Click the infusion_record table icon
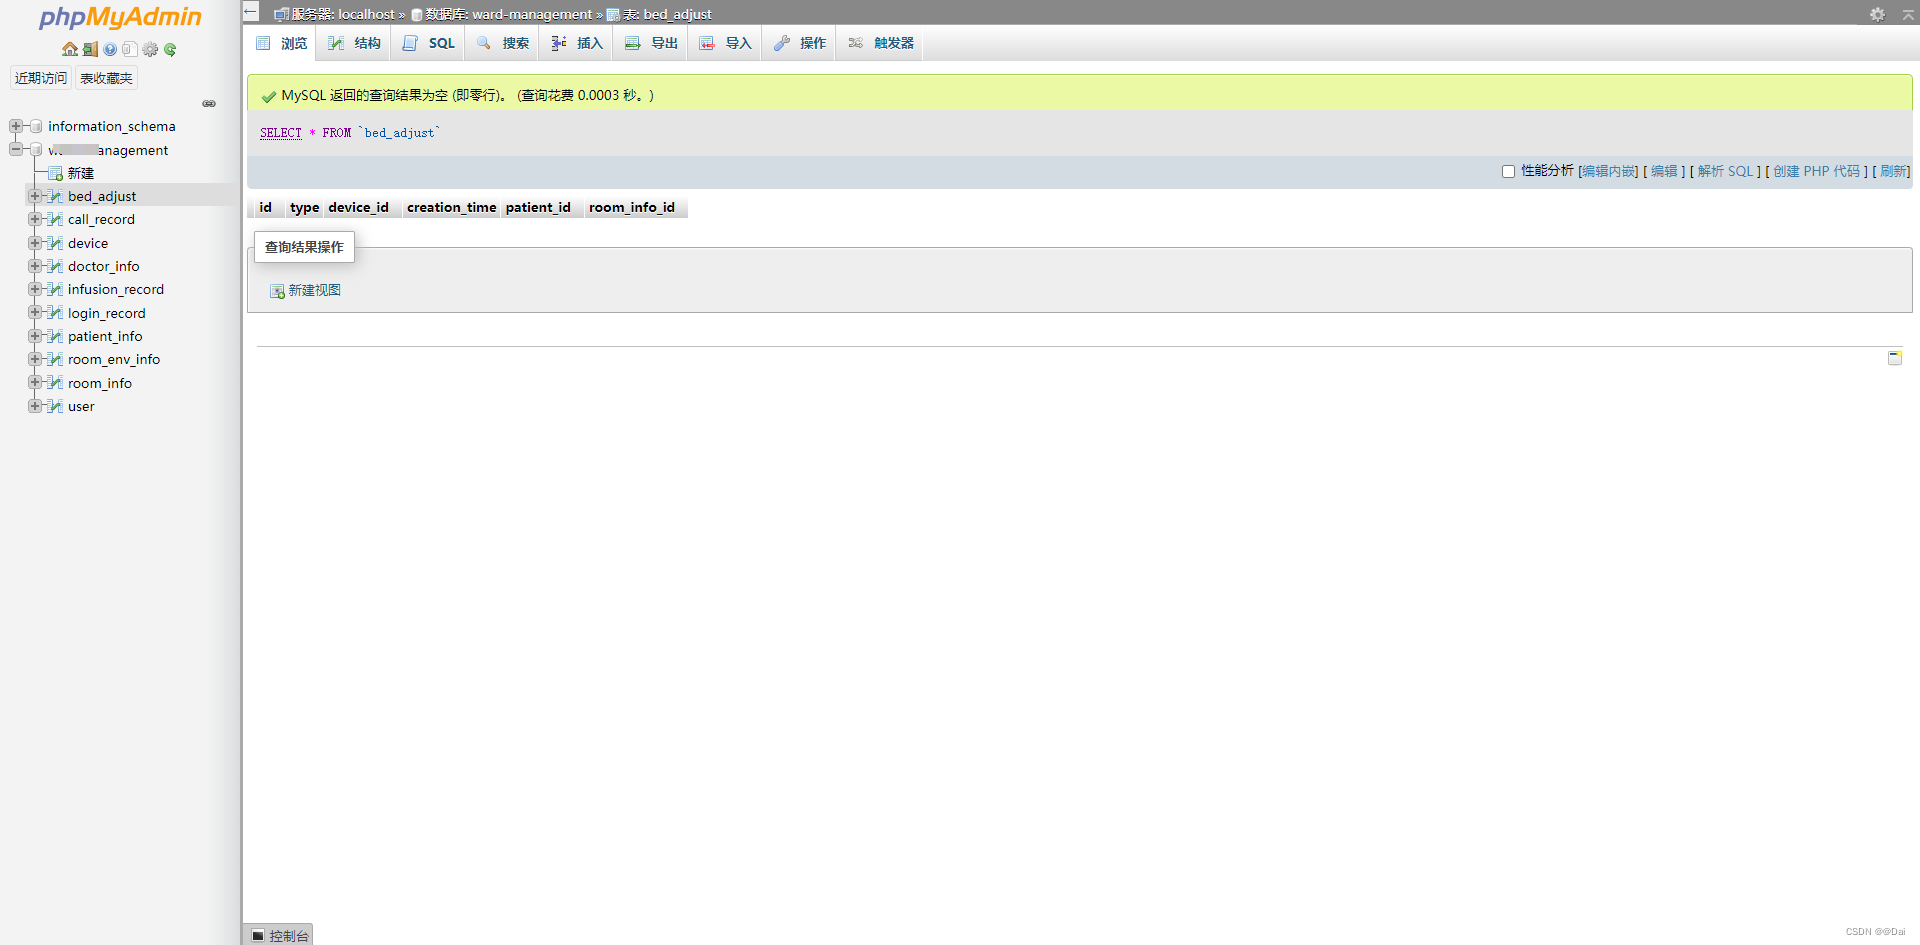Screen dimensions: 1920x945 point(55,289)
